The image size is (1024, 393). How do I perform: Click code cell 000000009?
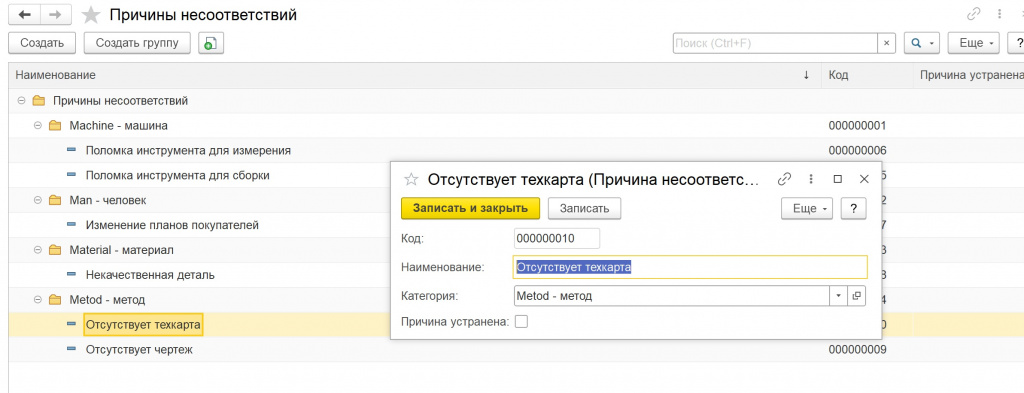point(857,349)
